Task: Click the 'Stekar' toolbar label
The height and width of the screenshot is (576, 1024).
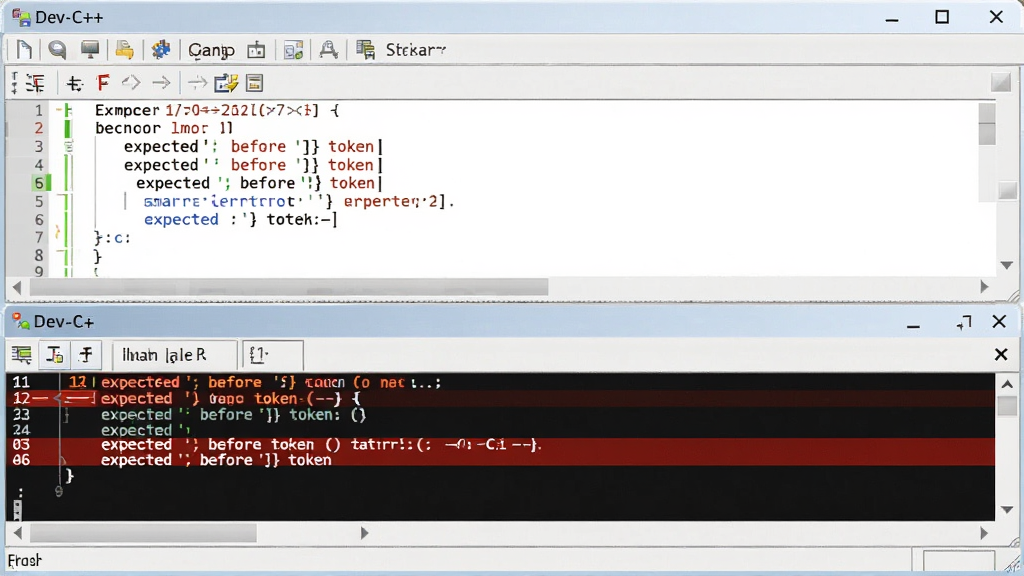Action: tap(415, 50)
